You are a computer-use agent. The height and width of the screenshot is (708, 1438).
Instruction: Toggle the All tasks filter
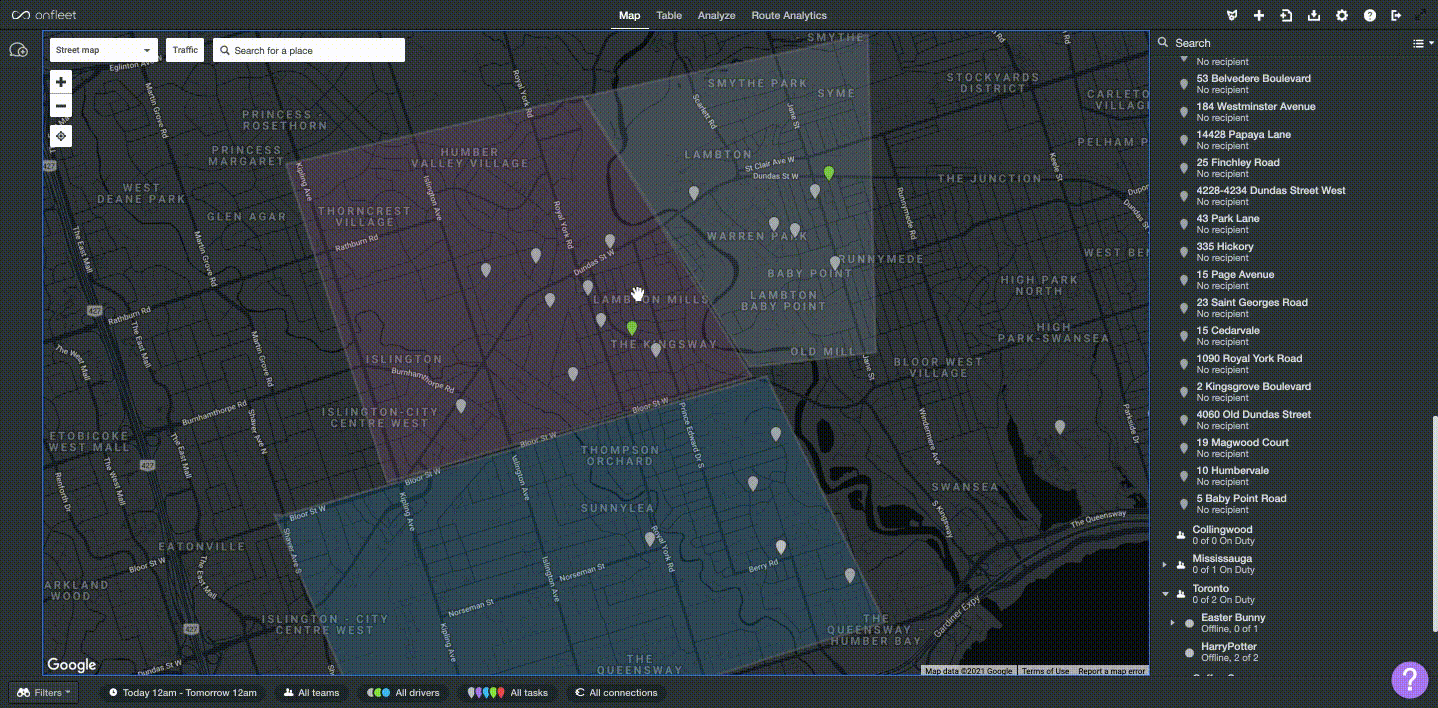coord(510,692)
